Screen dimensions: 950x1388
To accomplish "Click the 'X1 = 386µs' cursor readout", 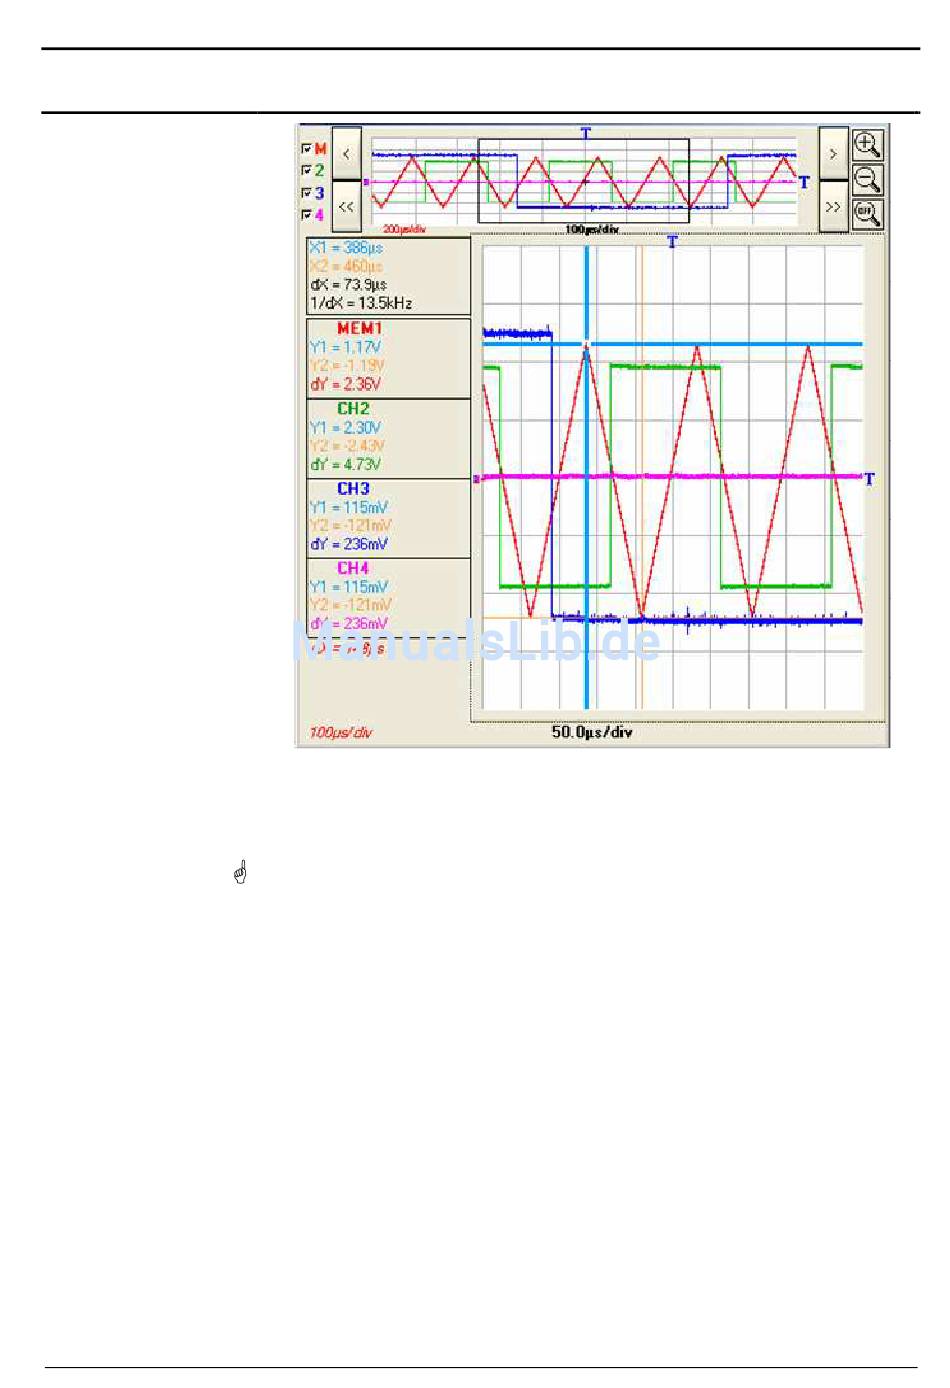I will pyautogui.click(x=346, y=247).
